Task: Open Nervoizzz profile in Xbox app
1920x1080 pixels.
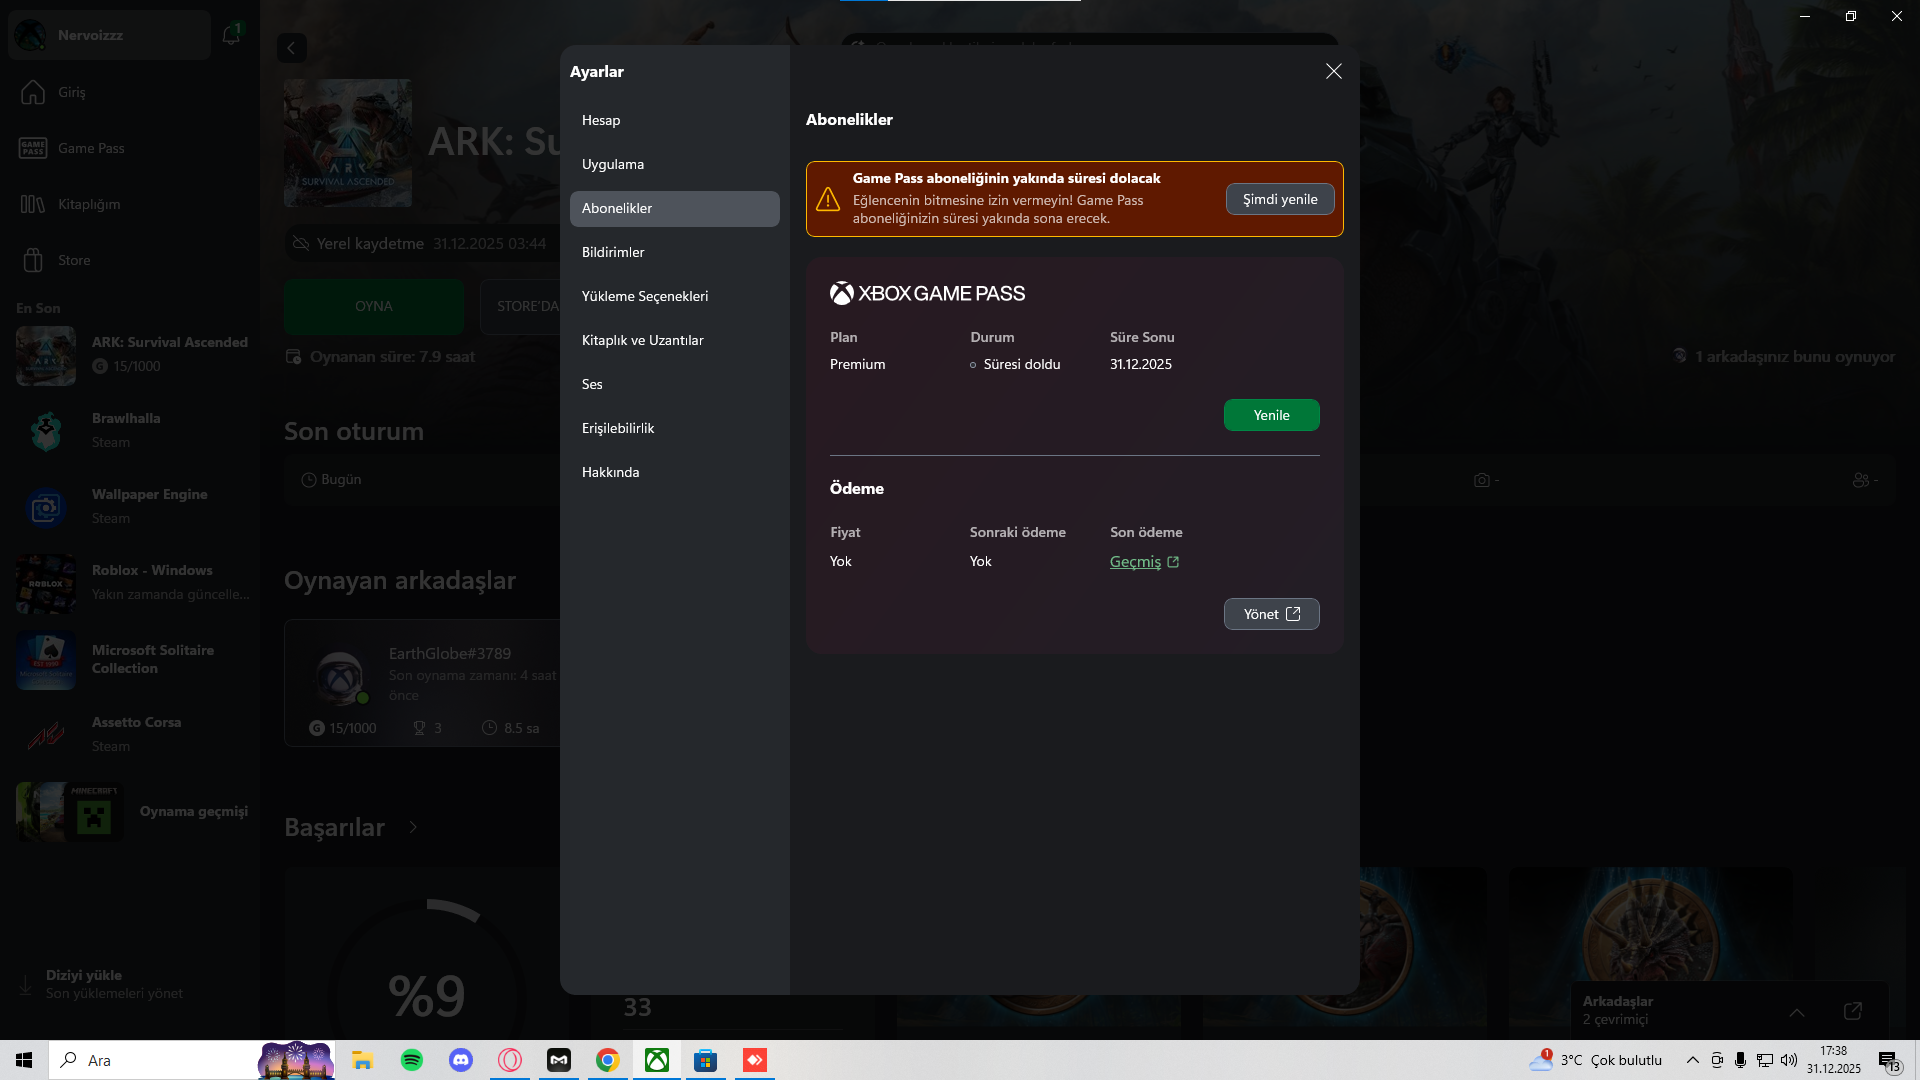Action: tap(109, 35)
